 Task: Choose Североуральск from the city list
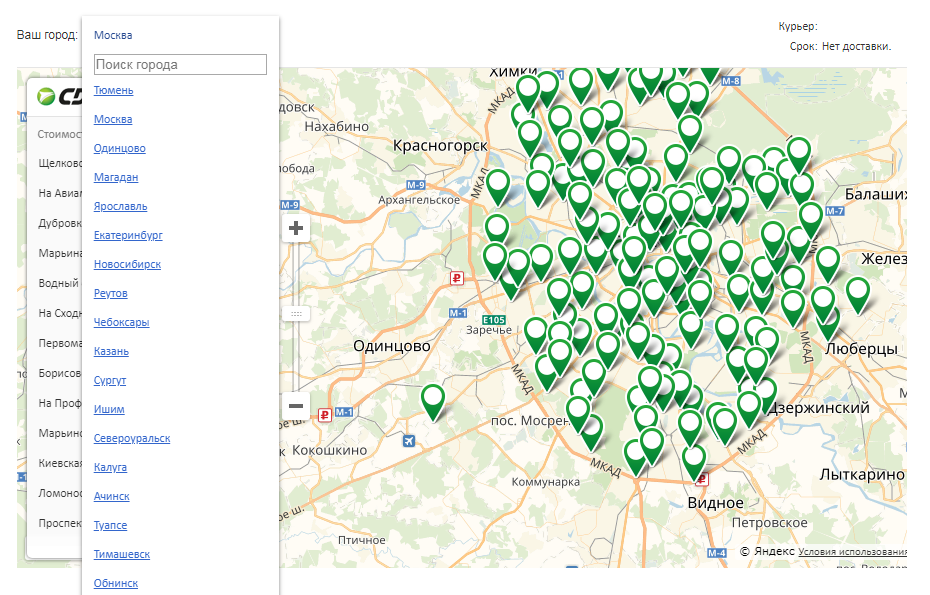[132, 438]
